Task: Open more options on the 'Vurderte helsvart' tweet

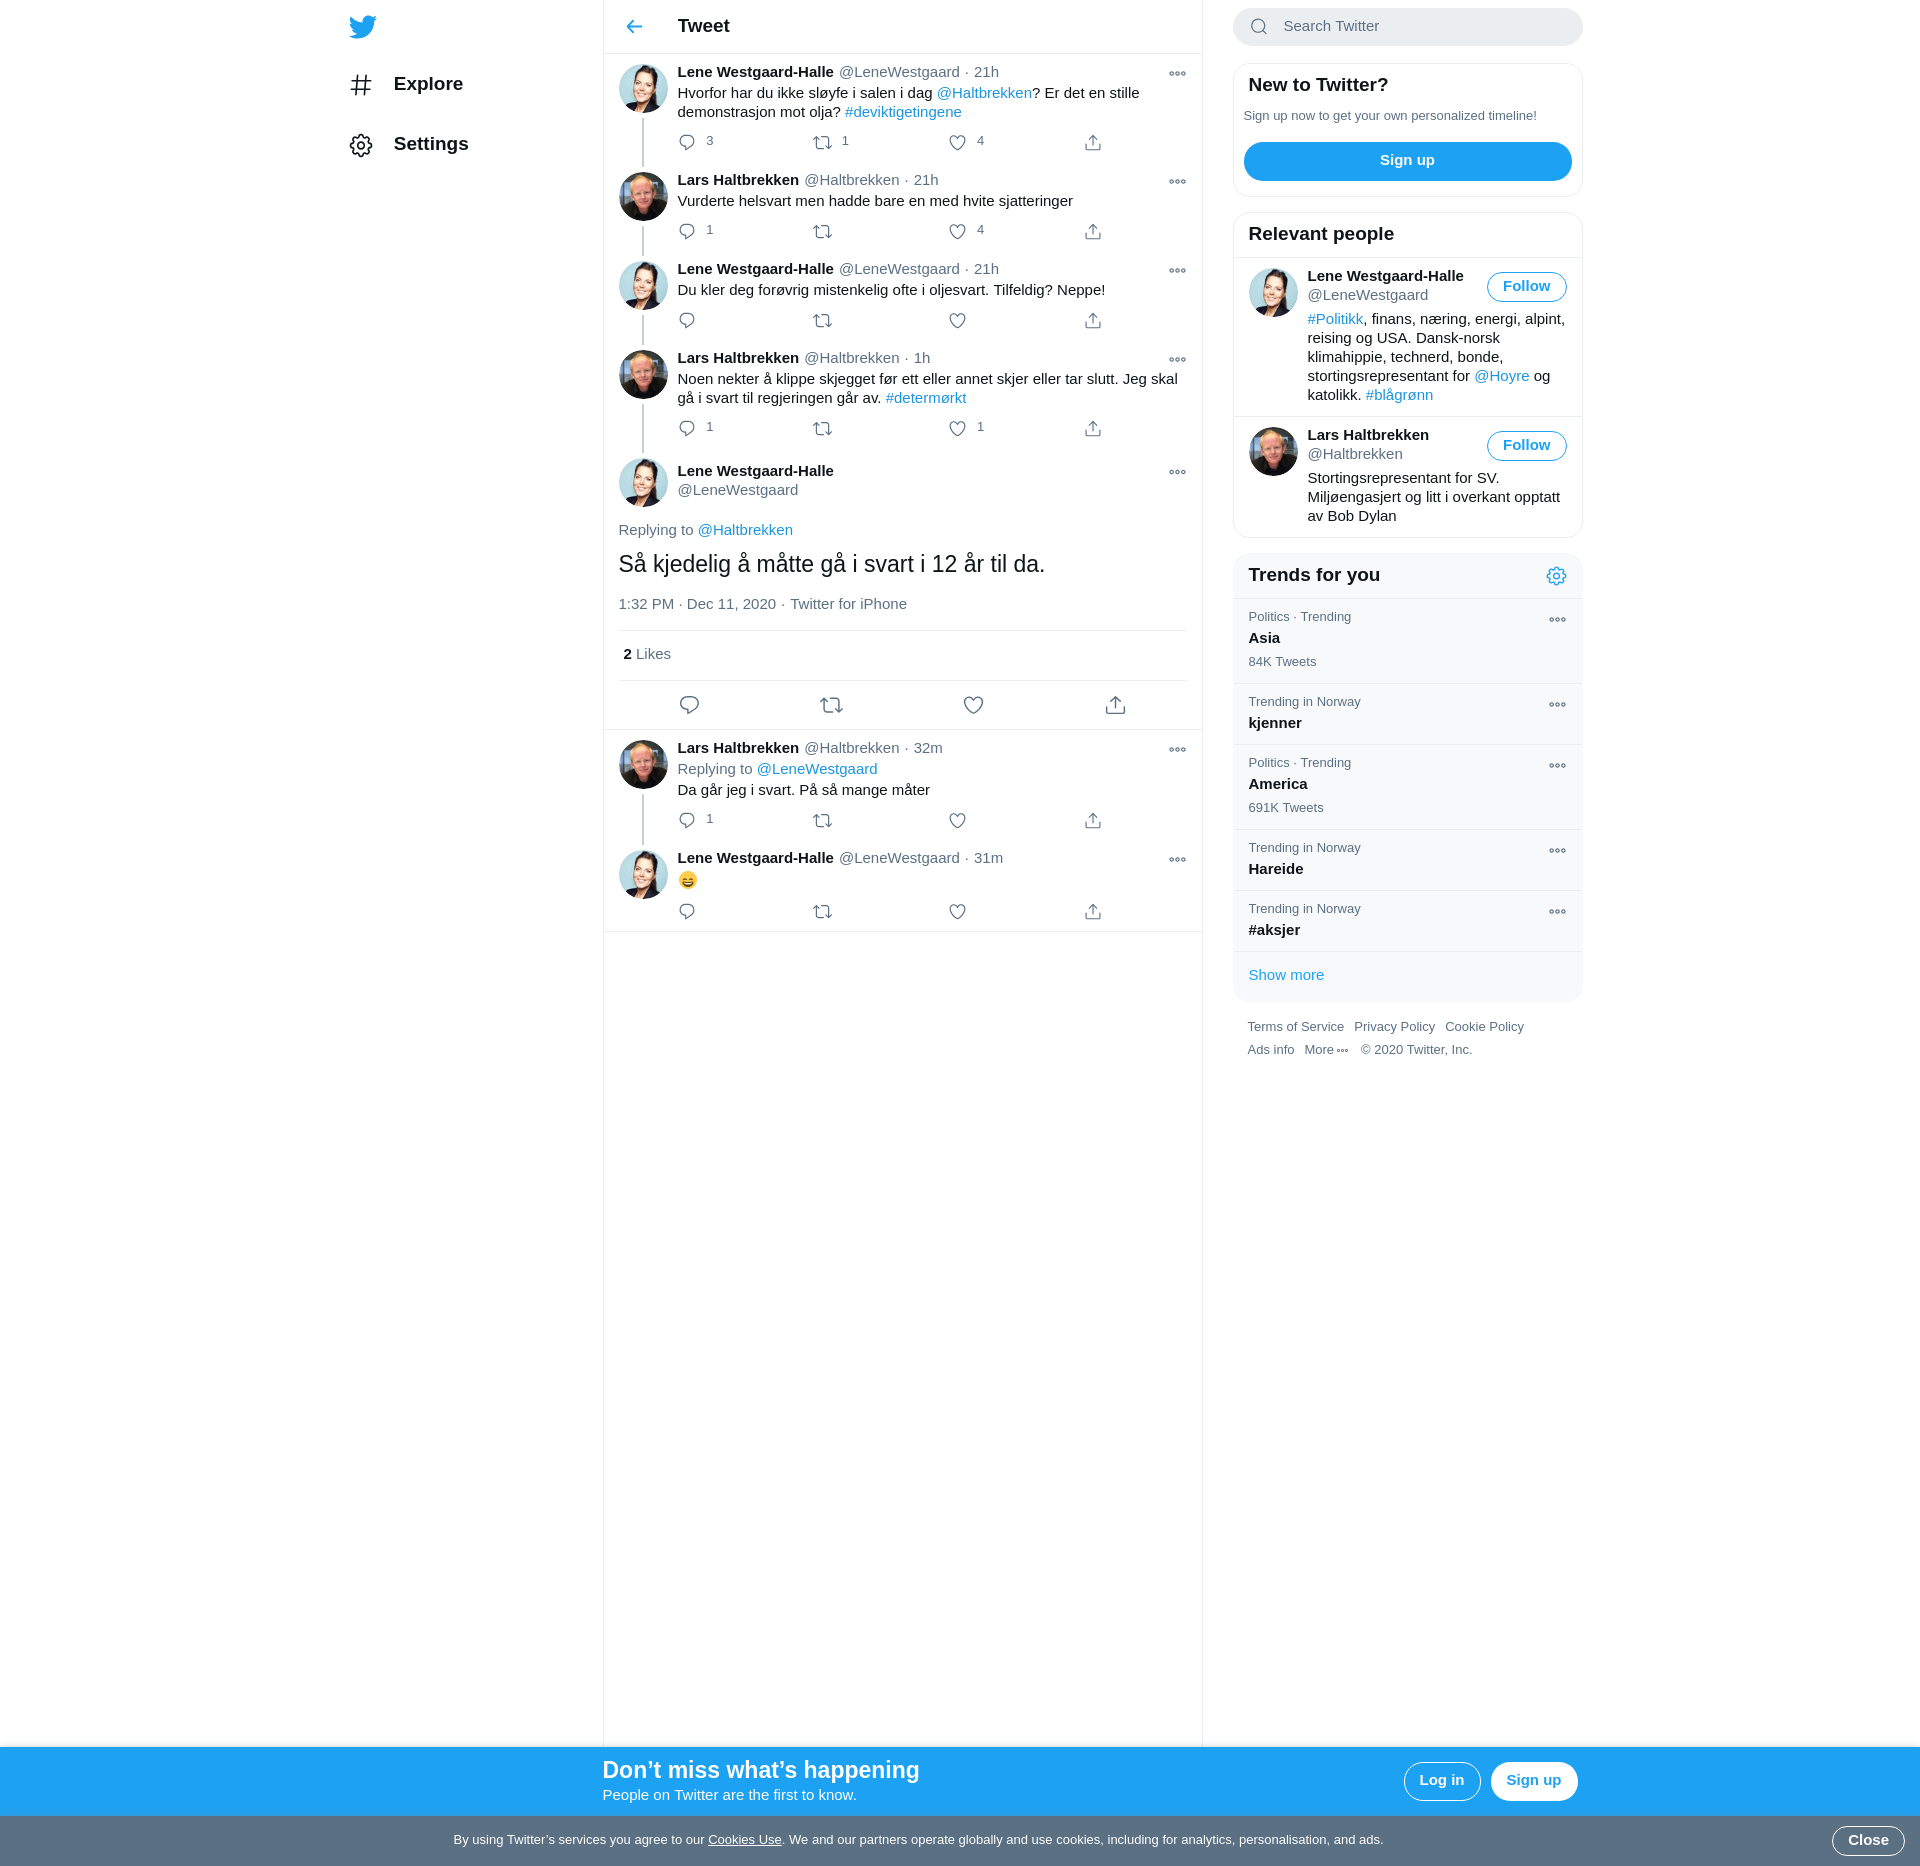Action: (1177, 181)
